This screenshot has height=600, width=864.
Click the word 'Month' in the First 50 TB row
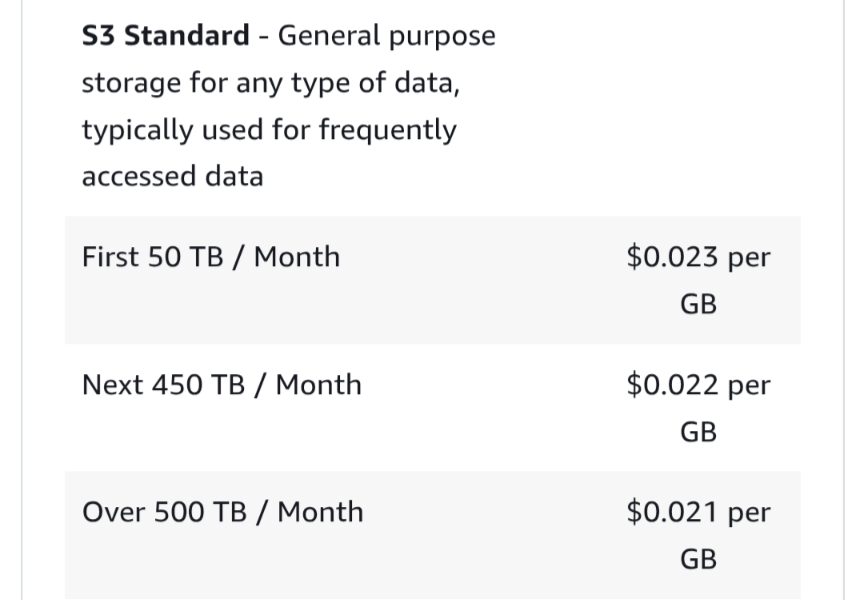pyautogui.click(x=297, y=257)
